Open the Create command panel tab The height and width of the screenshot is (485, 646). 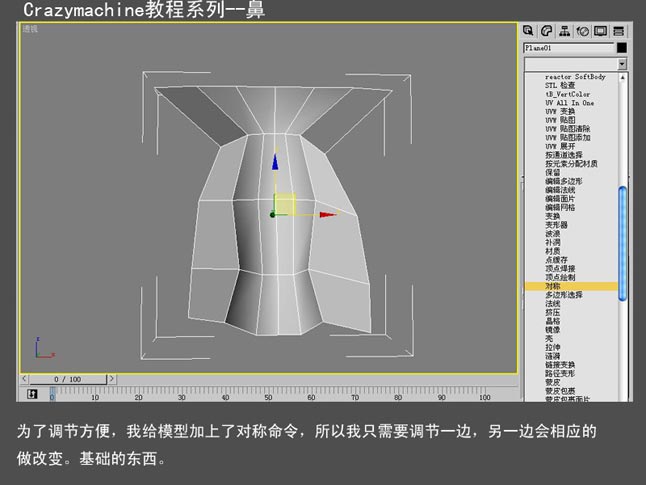click(529, 31)
